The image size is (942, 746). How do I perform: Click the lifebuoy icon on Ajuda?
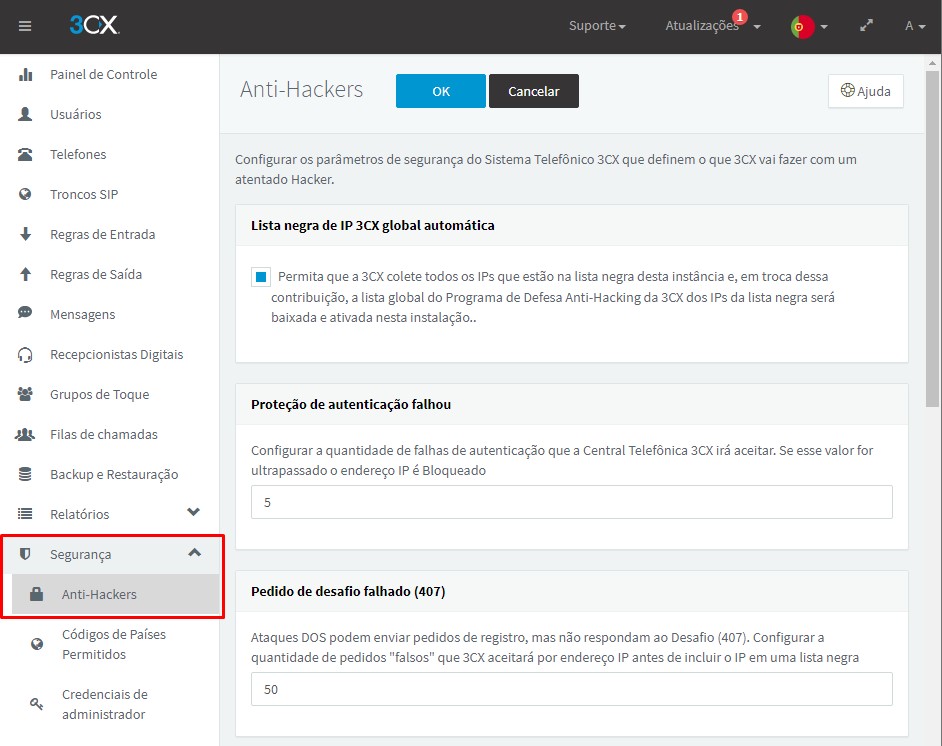pyautogui.click(x=847, y=91)
